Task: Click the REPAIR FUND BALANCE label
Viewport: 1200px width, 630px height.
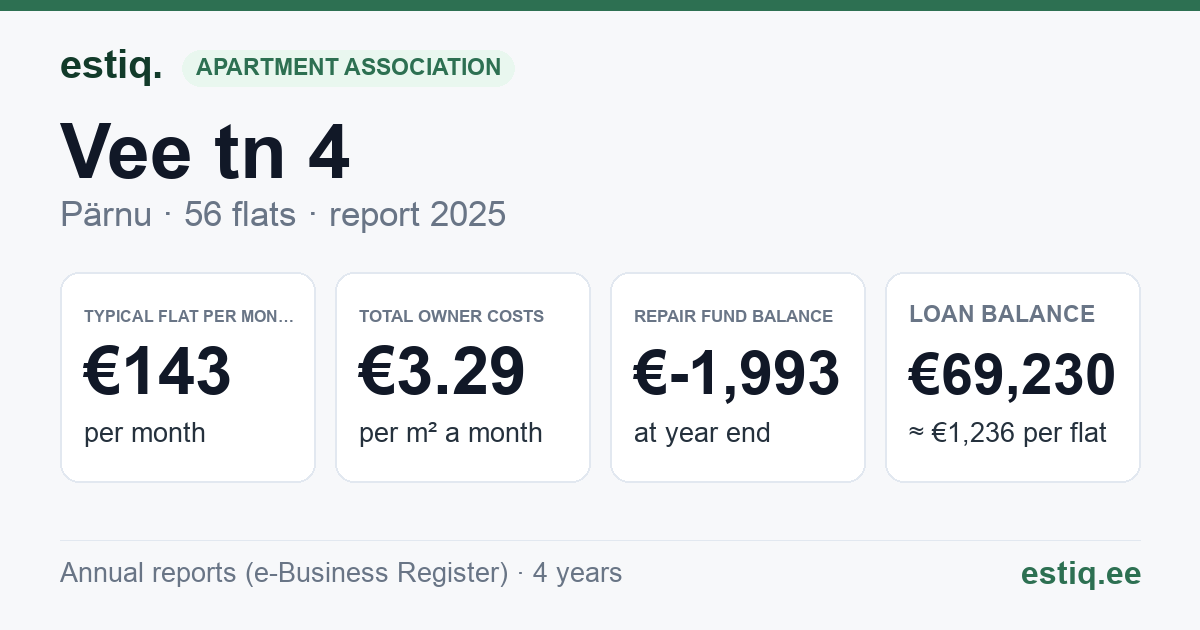Action: (x=734, y=316)
